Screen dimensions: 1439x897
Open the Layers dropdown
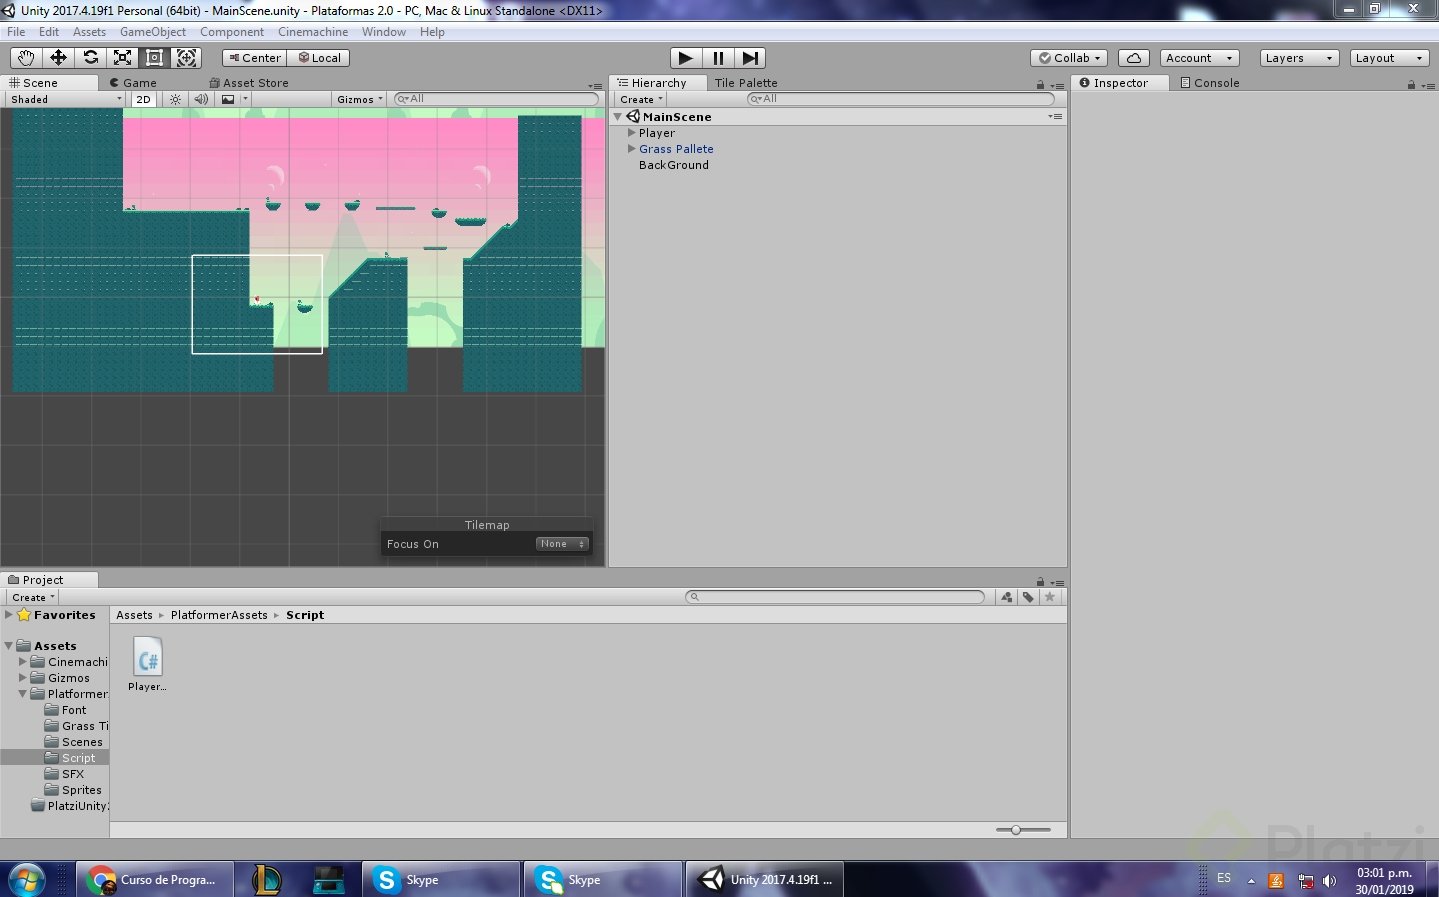point(1299,58)
